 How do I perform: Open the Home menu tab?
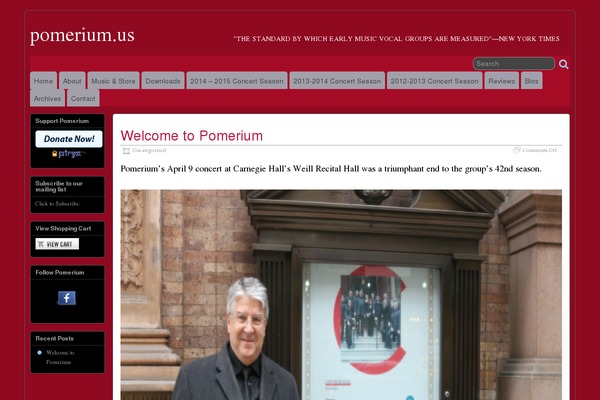pyautogui.click(x=44, y=81)
